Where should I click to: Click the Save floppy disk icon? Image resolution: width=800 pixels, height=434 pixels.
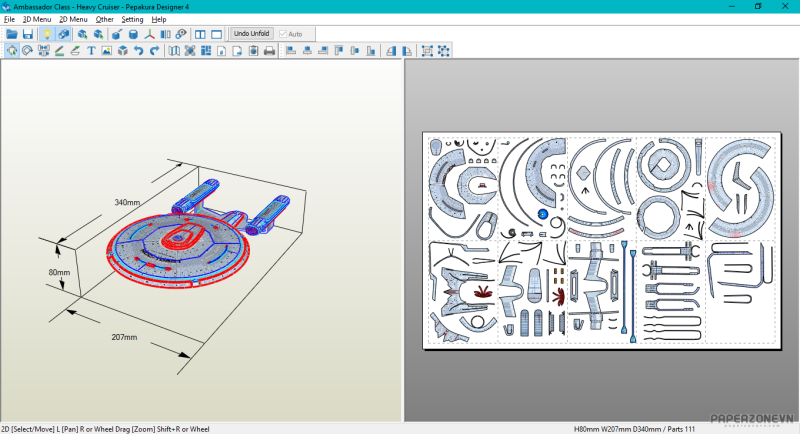point(28,34)
